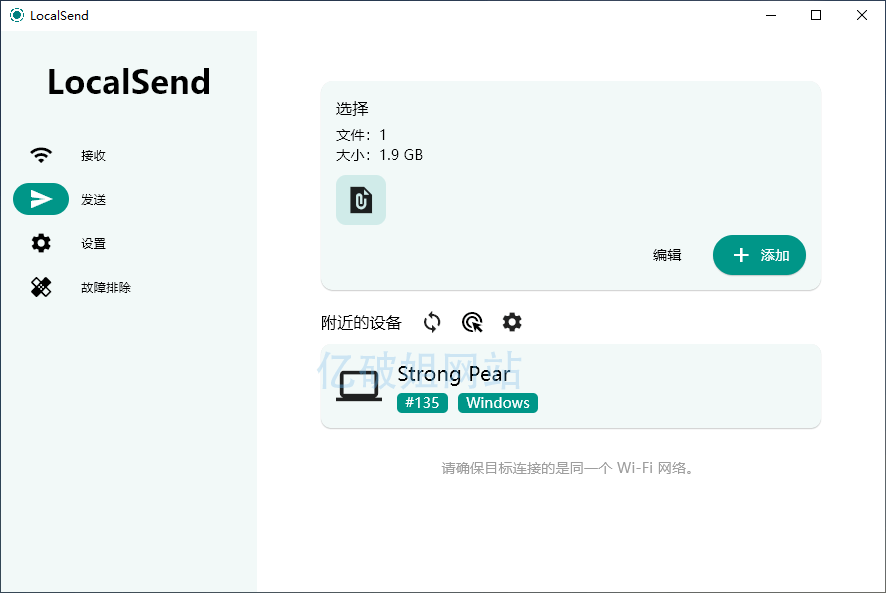The height and width of the screenshot is (593, 886).
Task: Open settings via the 设置 gear icon
Action: (x=41, y=243)
